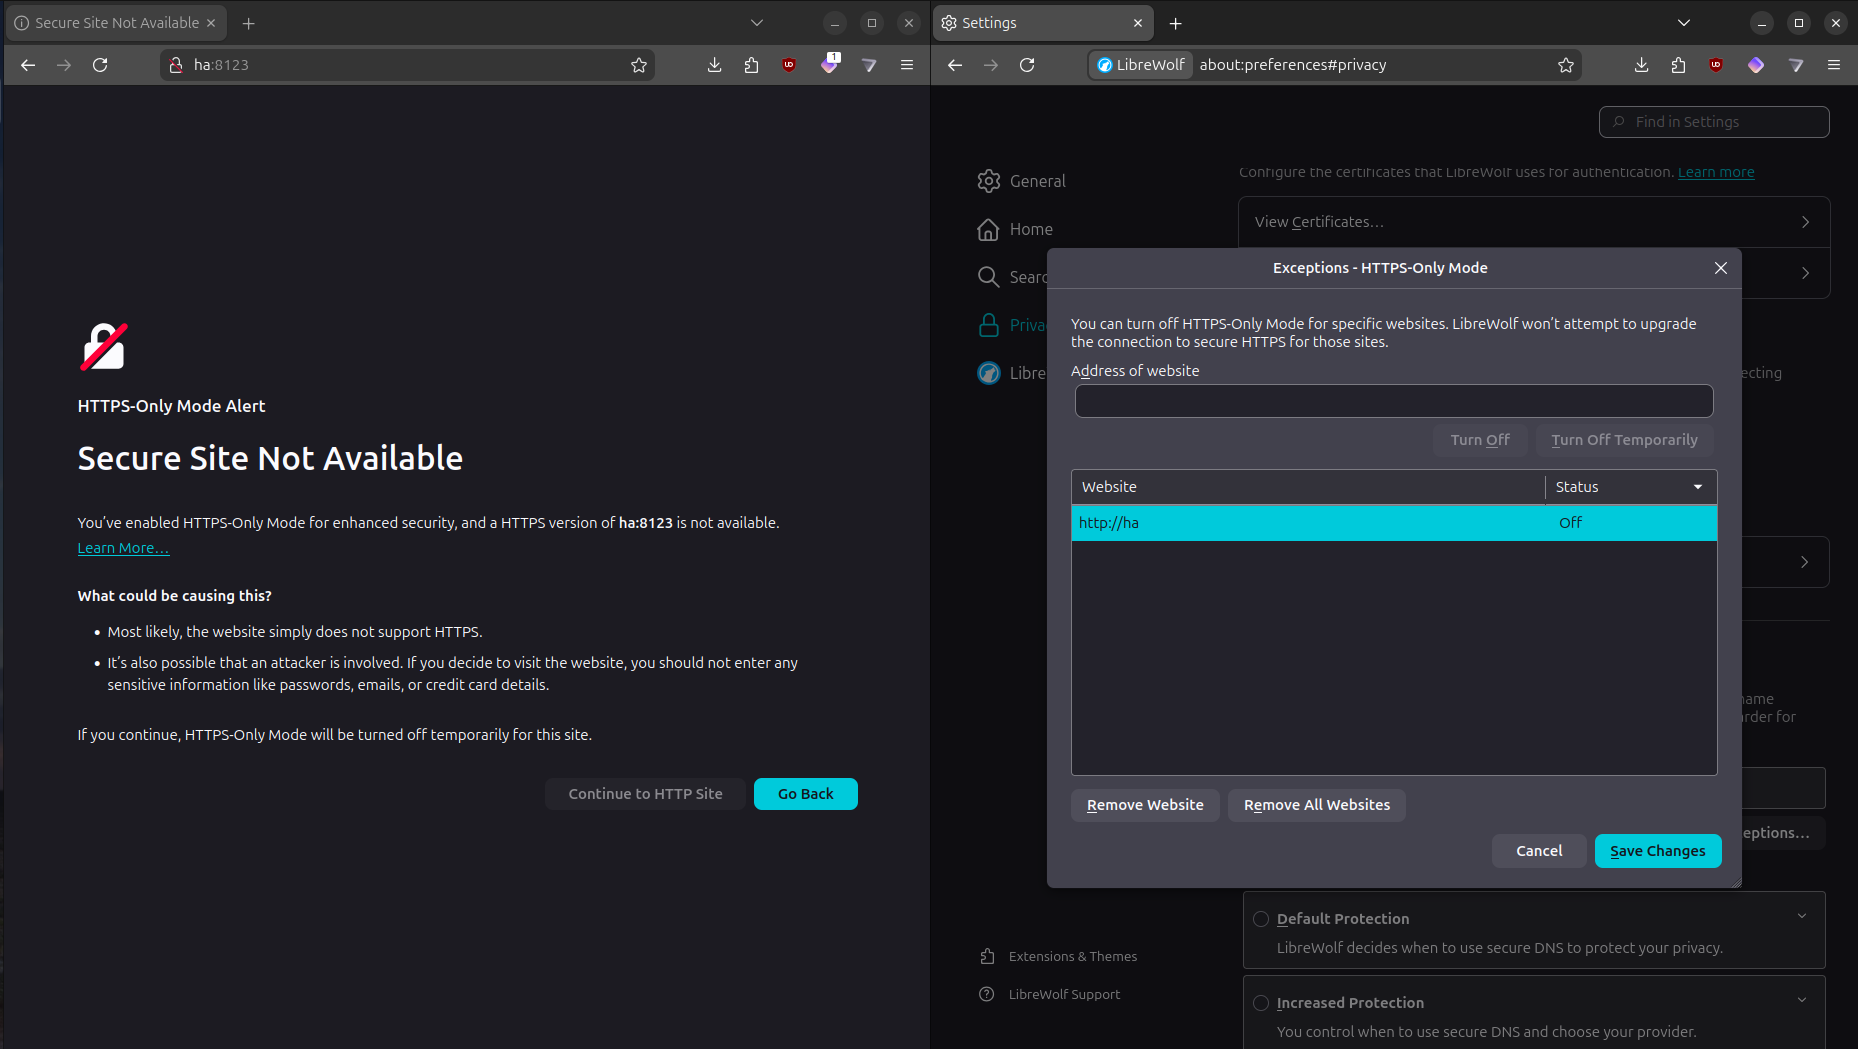
Task: Click the uBlock Origin icon in left browser toolbar
Action: 789,65
